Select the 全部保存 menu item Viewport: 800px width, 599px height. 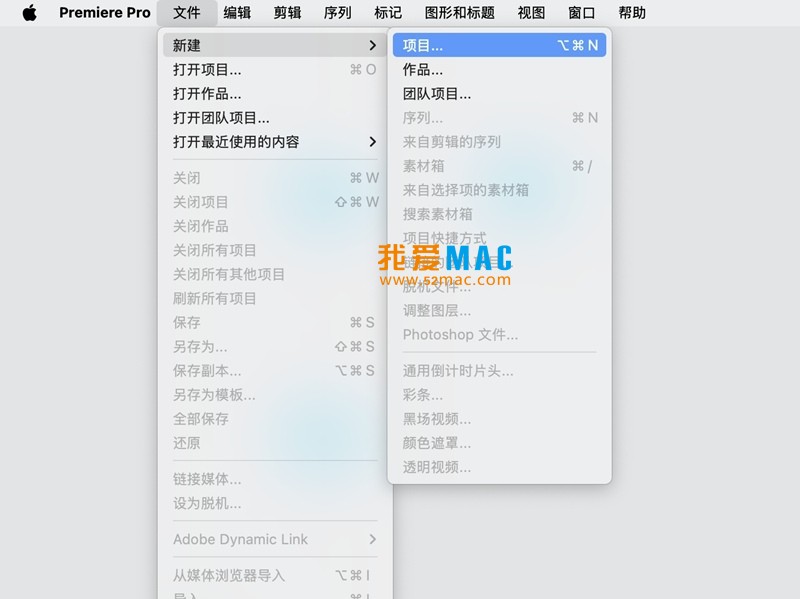click(x=275, y=419)
